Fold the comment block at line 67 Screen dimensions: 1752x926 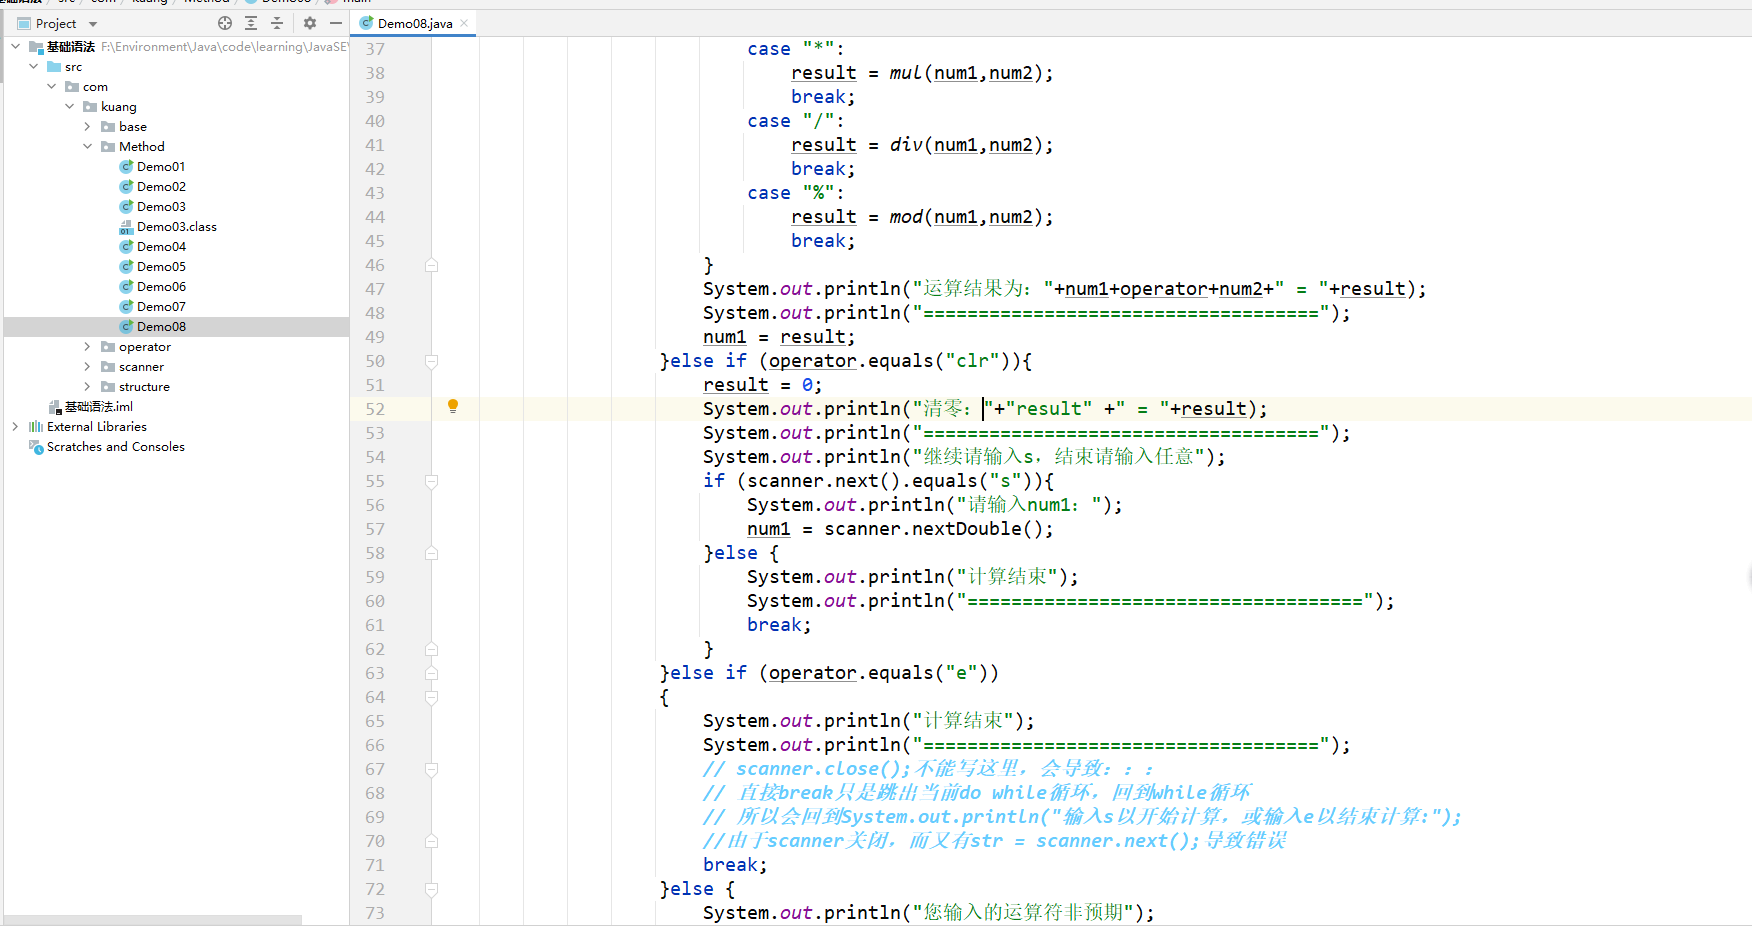pyautogui.click(x=432, y=769)
